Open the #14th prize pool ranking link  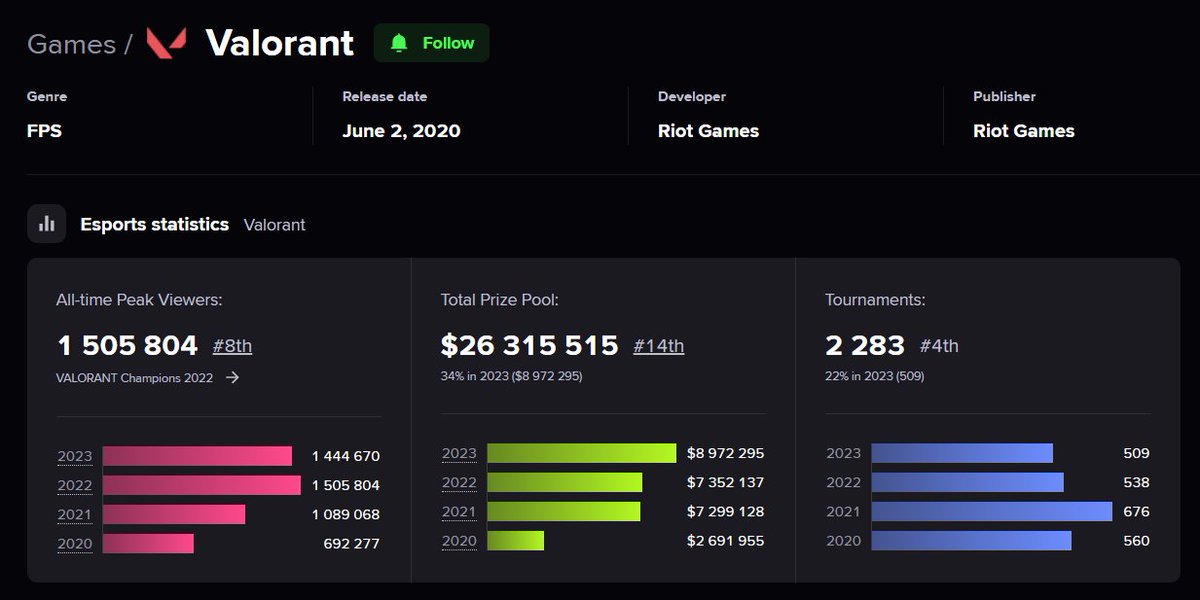pyautogui.click(x=659, y=346)
